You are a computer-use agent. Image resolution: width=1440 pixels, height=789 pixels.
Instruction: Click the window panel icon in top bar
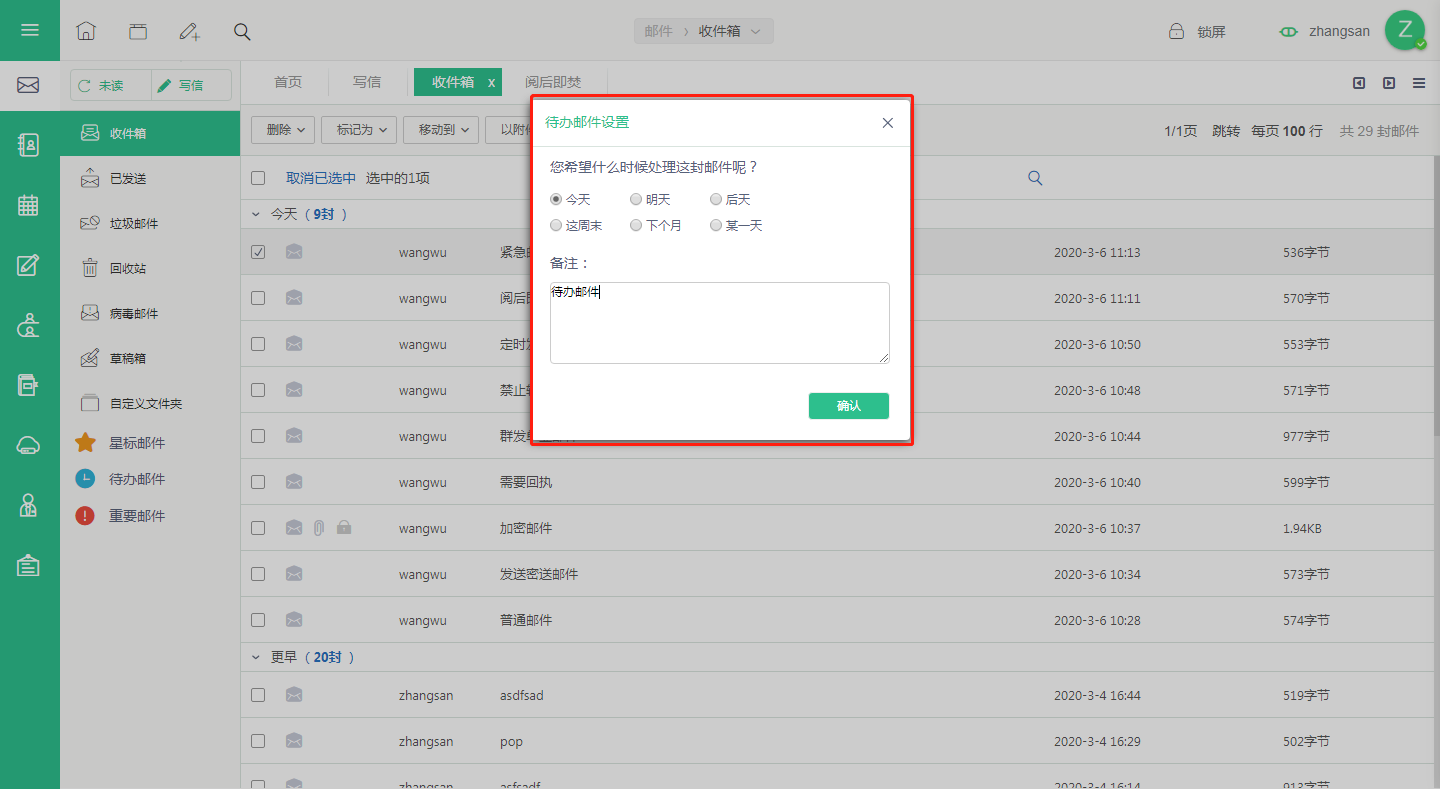(138, 31)
